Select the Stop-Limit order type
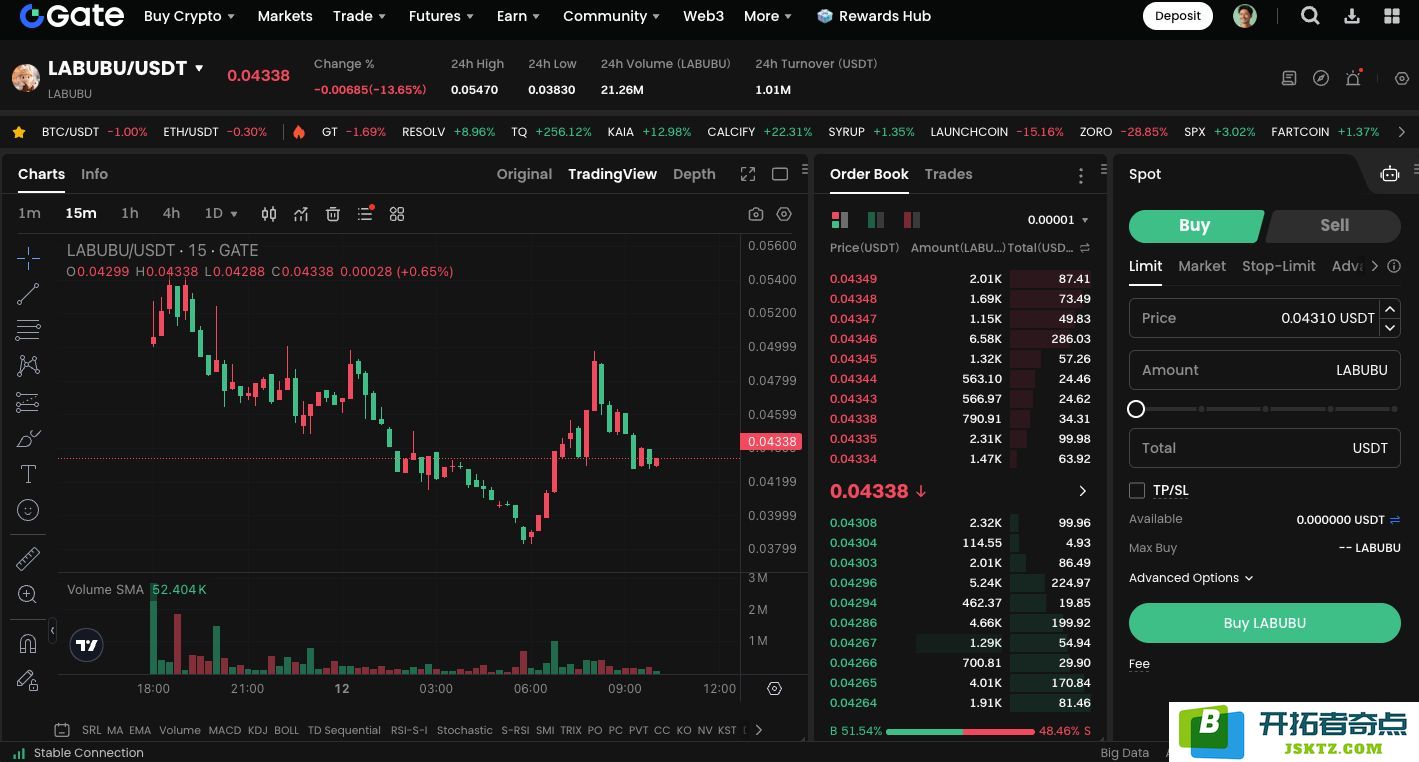The width and height of the screenshot is (1419, 762). (1279, 266)
